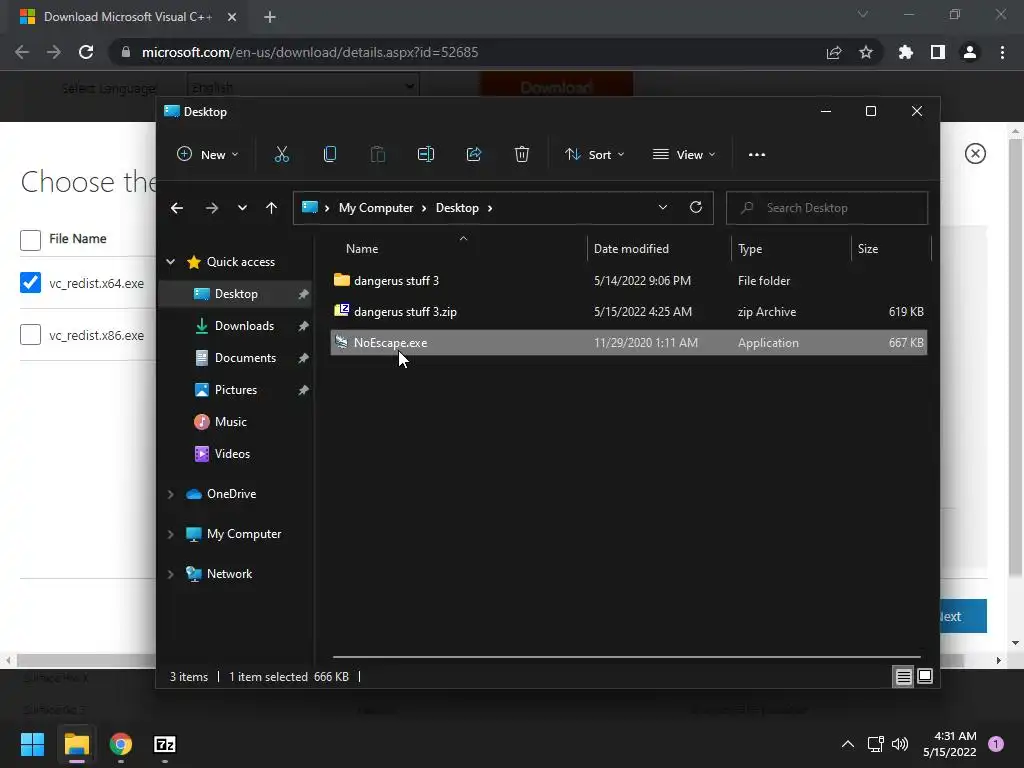Viewport: 1024px width, 768px height.
Task: Click the Next button on the webpage
Action: (963, 616)
